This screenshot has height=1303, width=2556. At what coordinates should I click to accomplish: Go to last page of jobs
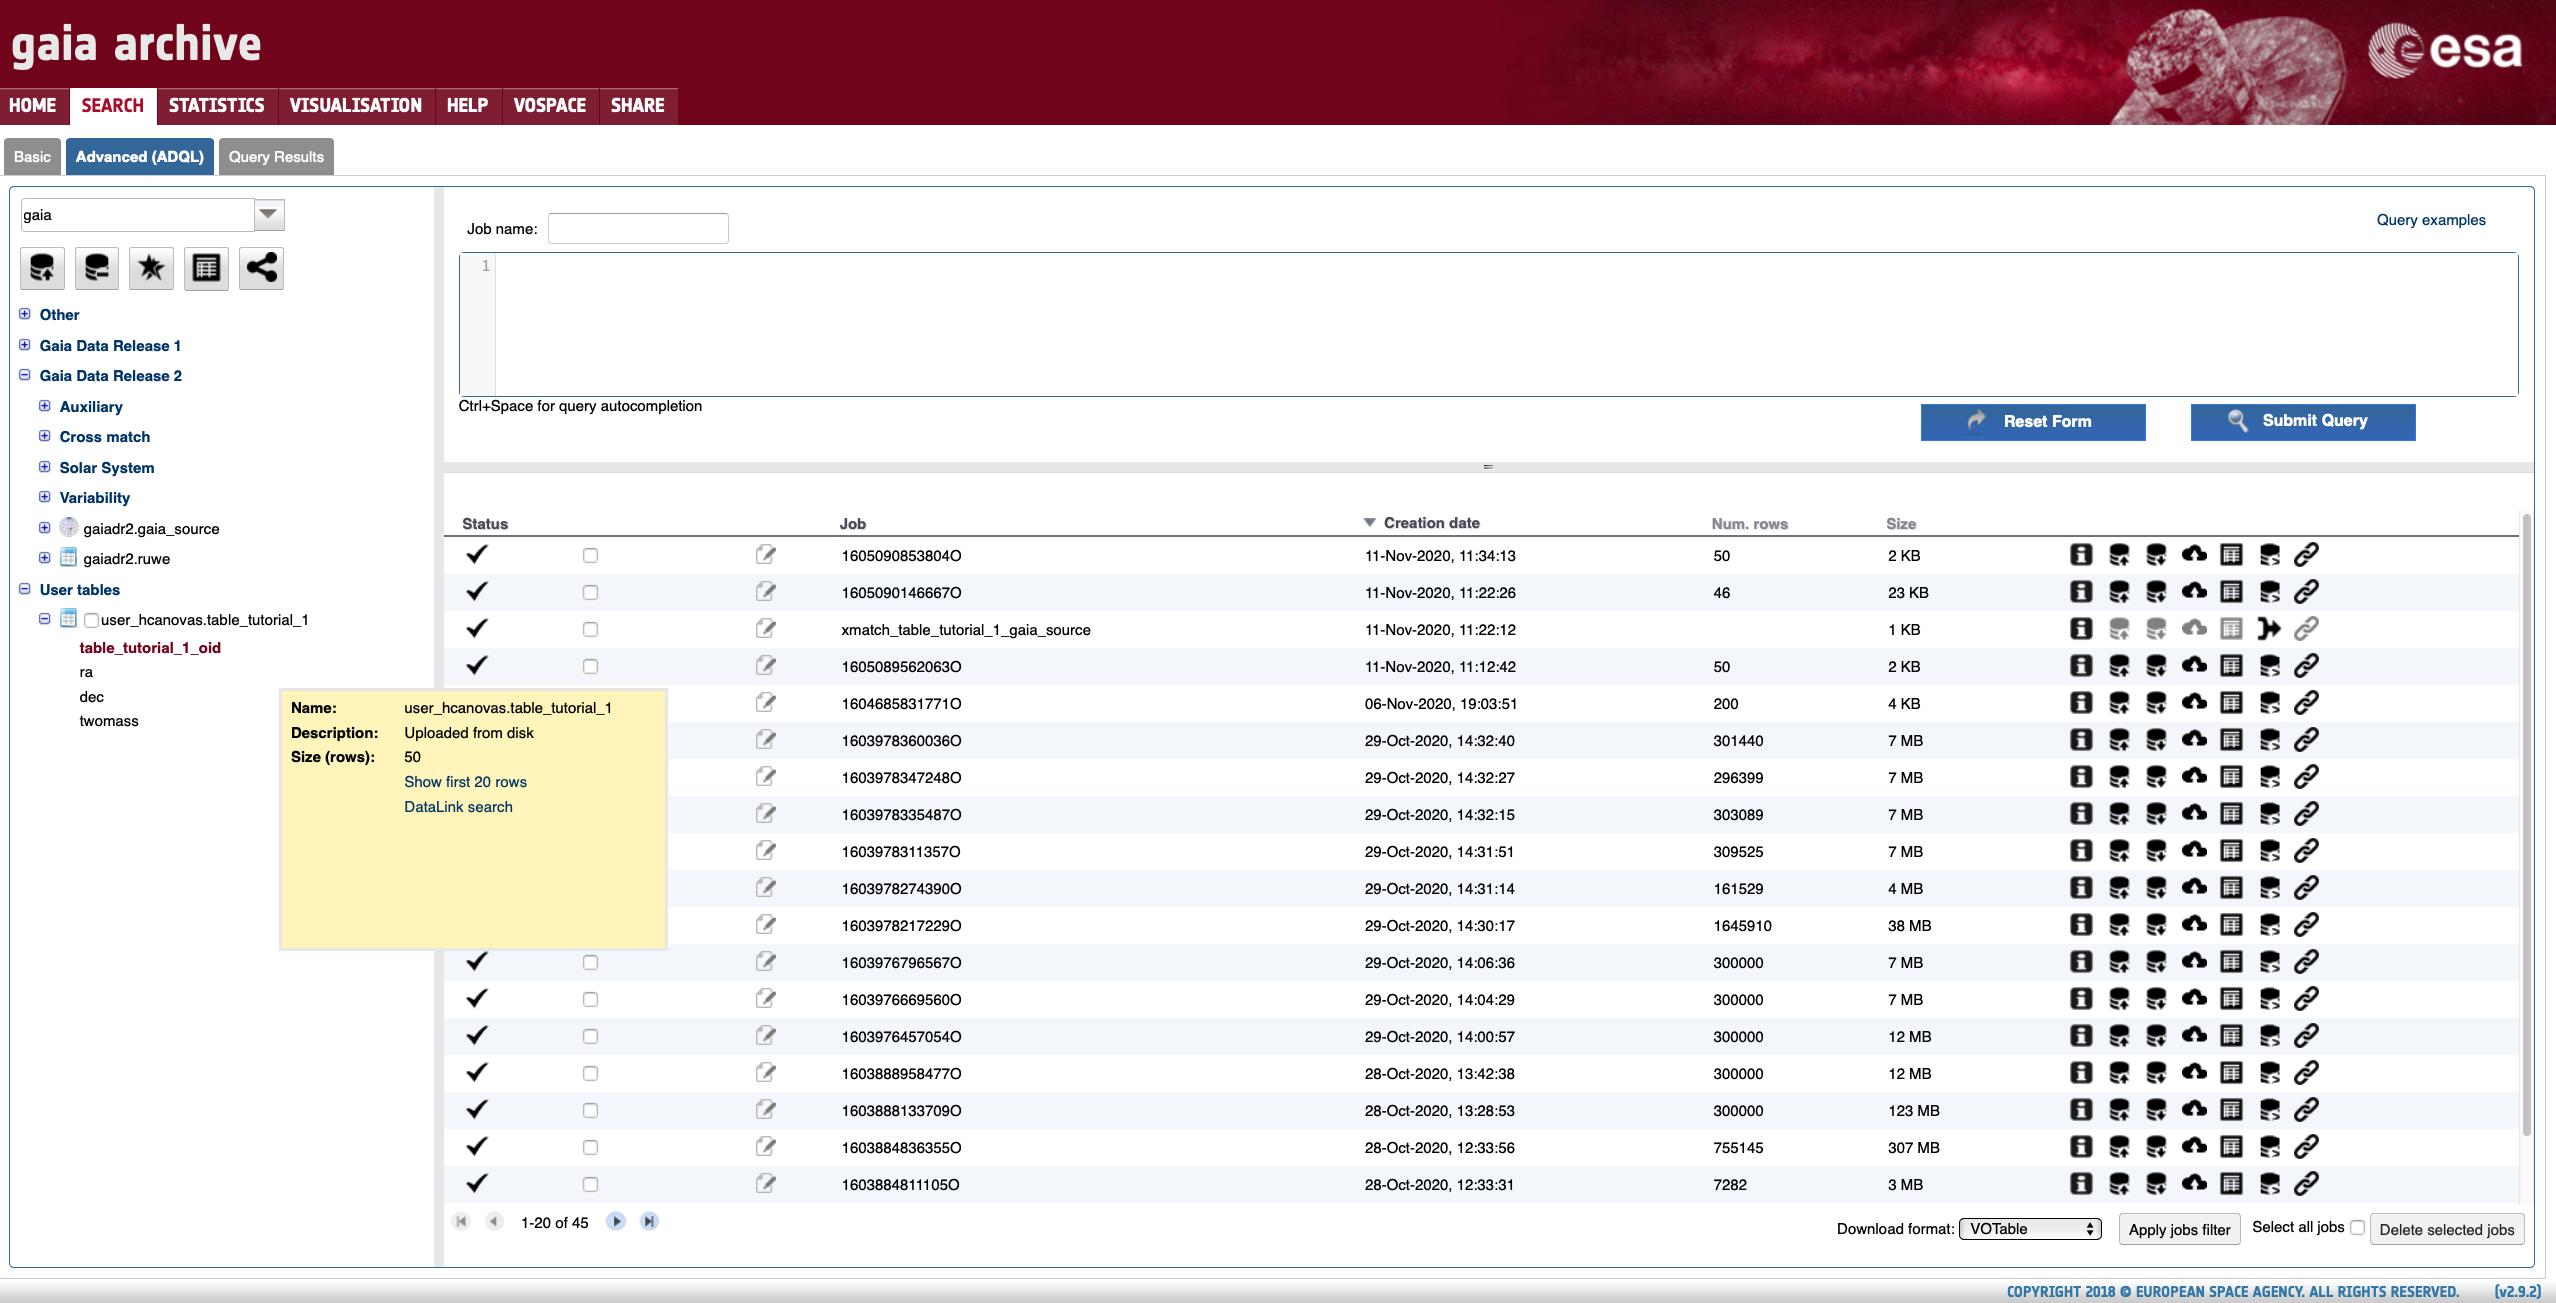click(x=649, y=1222)
